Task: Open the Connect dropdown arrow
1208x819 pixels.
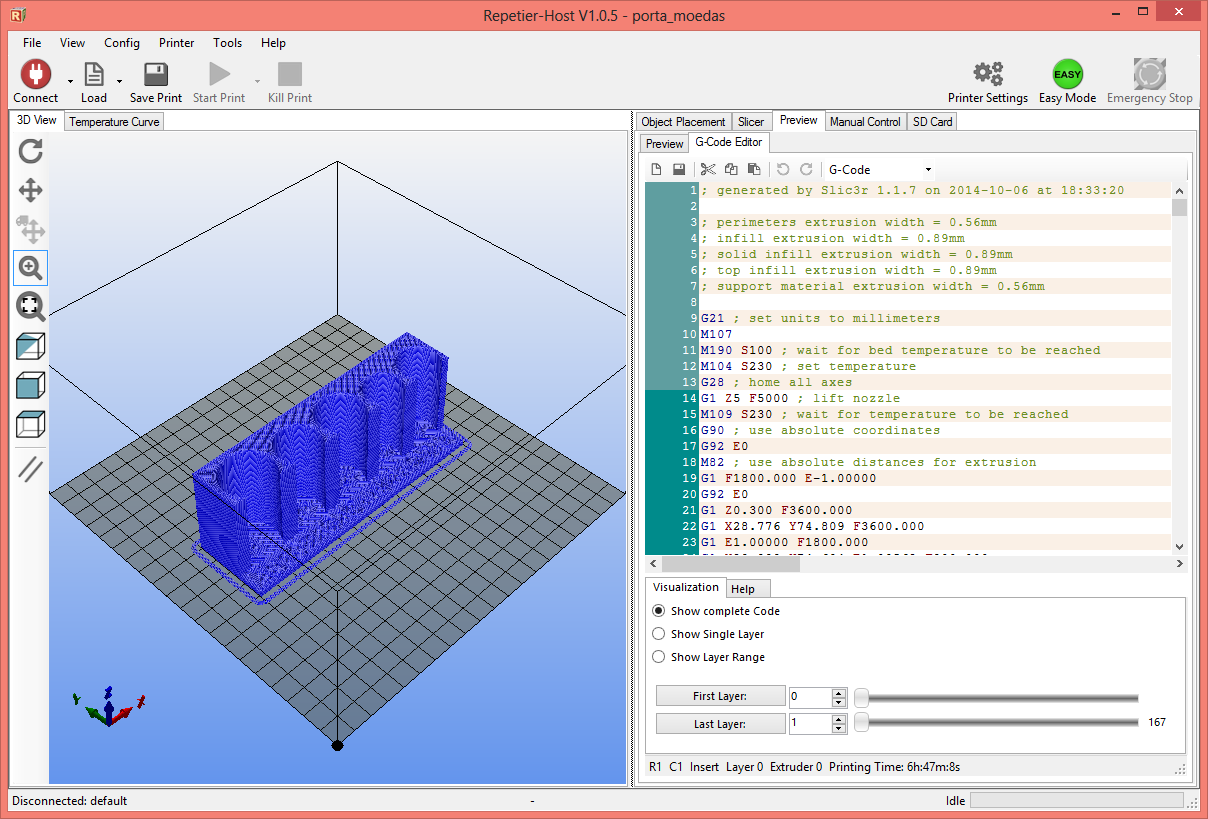Action: click(x=70, y=81)
